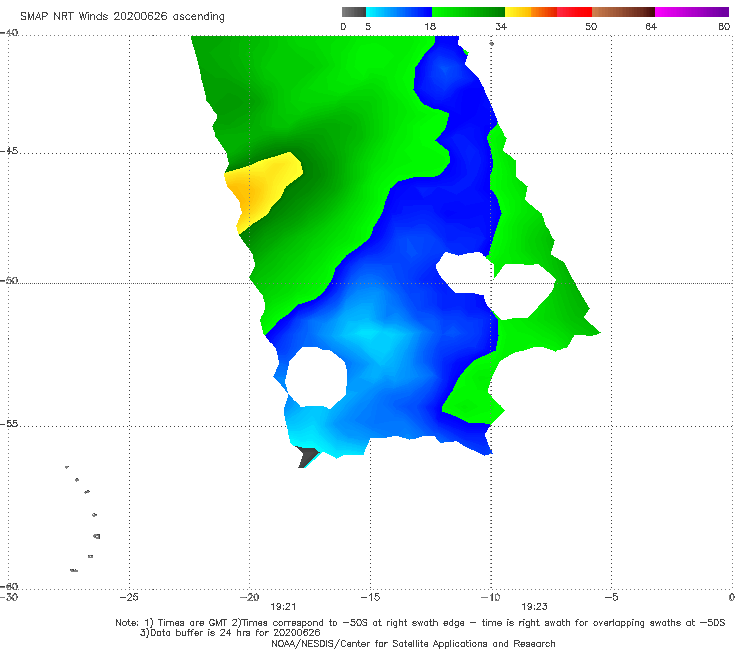Click the title "SMAP NRT Winds 20200626 ascending"

122,17
